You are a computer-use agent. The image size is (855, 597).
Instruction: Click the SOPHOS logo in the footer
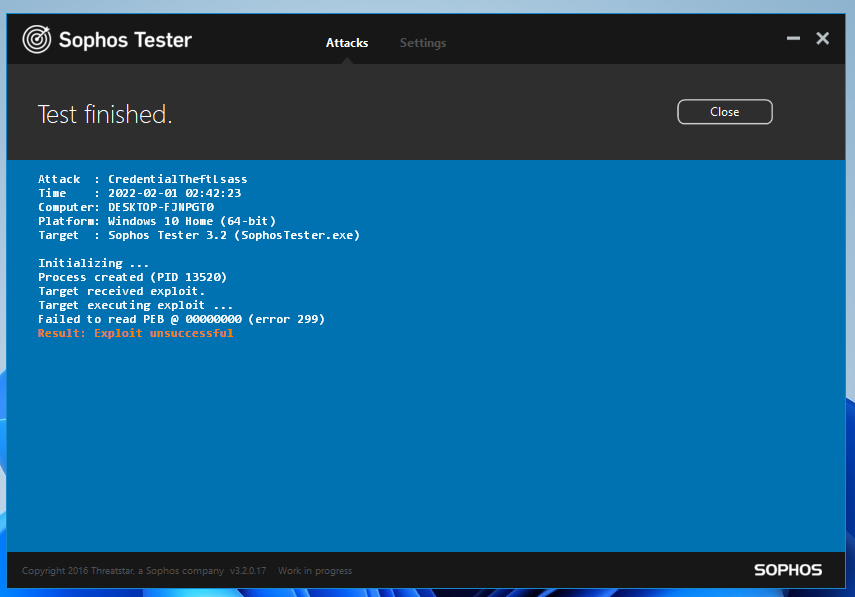tap(788, 570)
